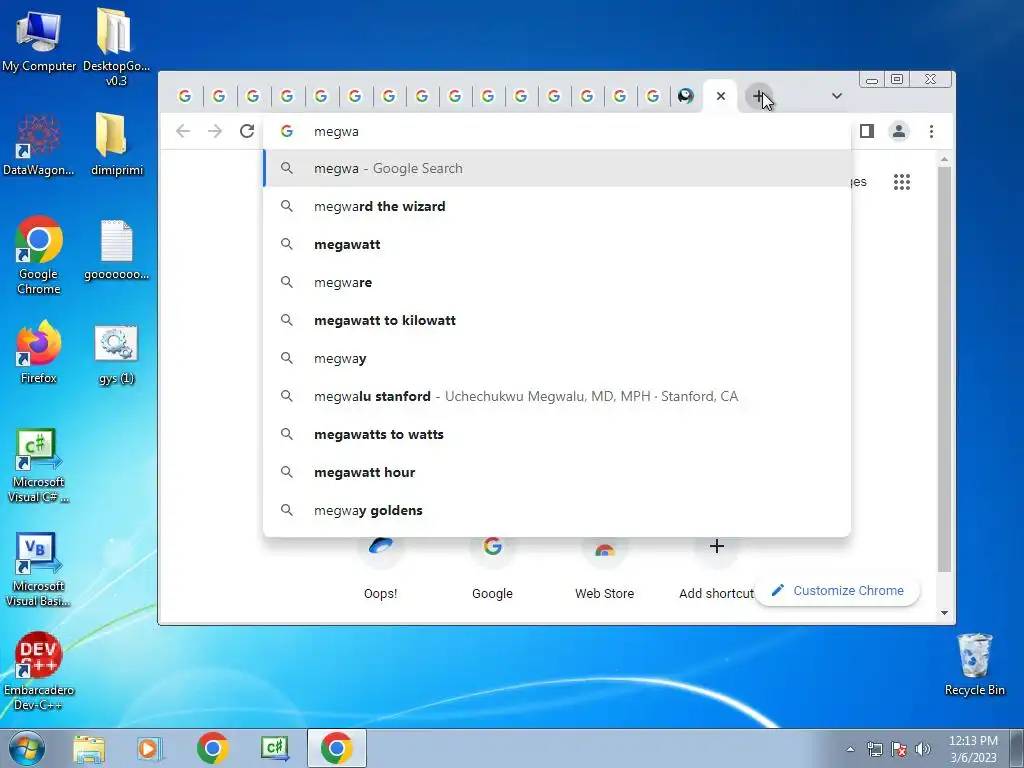Select the DesktopGo v0.3 folder
The height and width of the screenshot is (768, 1024).
point(116,47)
